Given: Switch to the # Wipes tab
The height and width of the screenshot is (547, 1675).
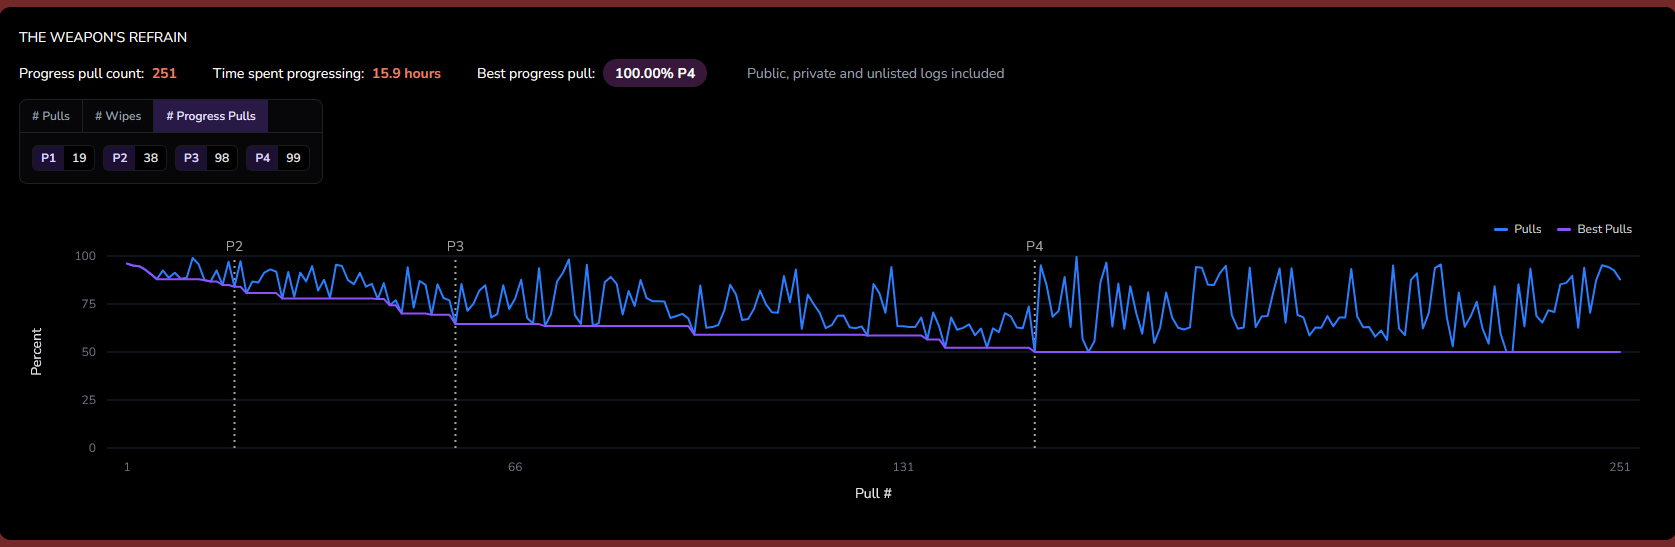Looking at the screenshot, I should (118, 116).
